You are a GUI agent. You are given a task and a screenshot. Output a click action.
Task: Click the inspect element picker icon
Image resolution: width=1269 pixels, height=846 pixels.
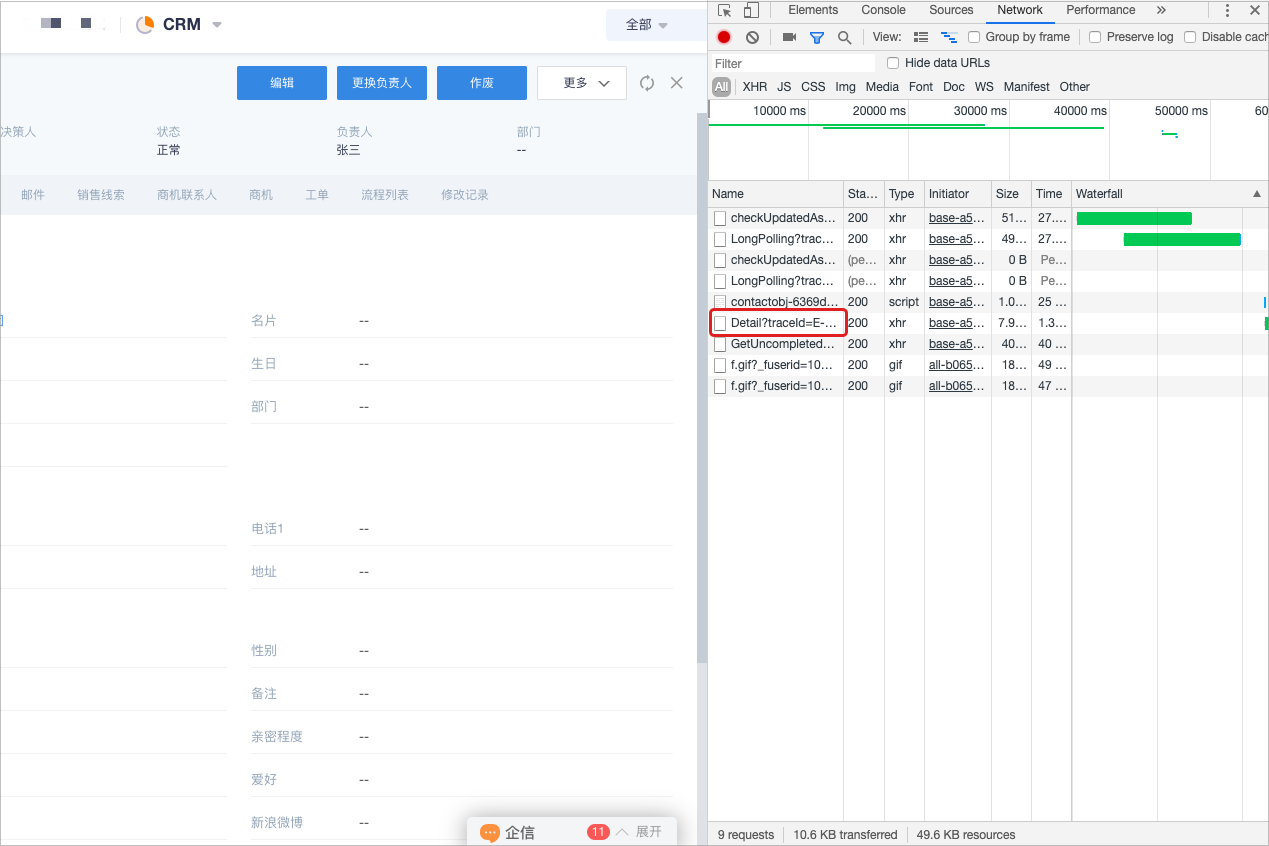tap(724, 11)
